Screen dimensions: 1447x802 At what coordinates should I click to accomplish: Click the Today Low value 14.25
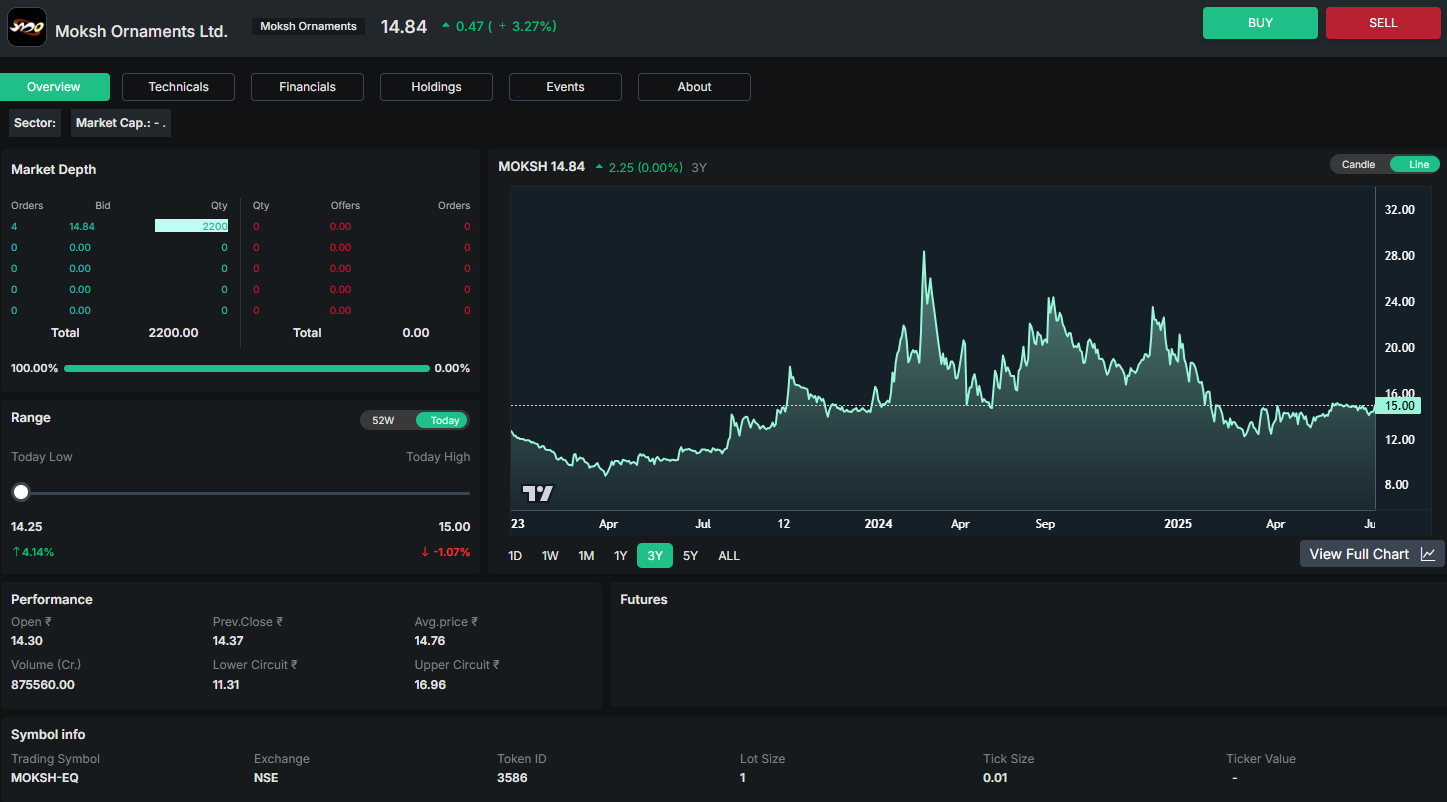(27, 527)
